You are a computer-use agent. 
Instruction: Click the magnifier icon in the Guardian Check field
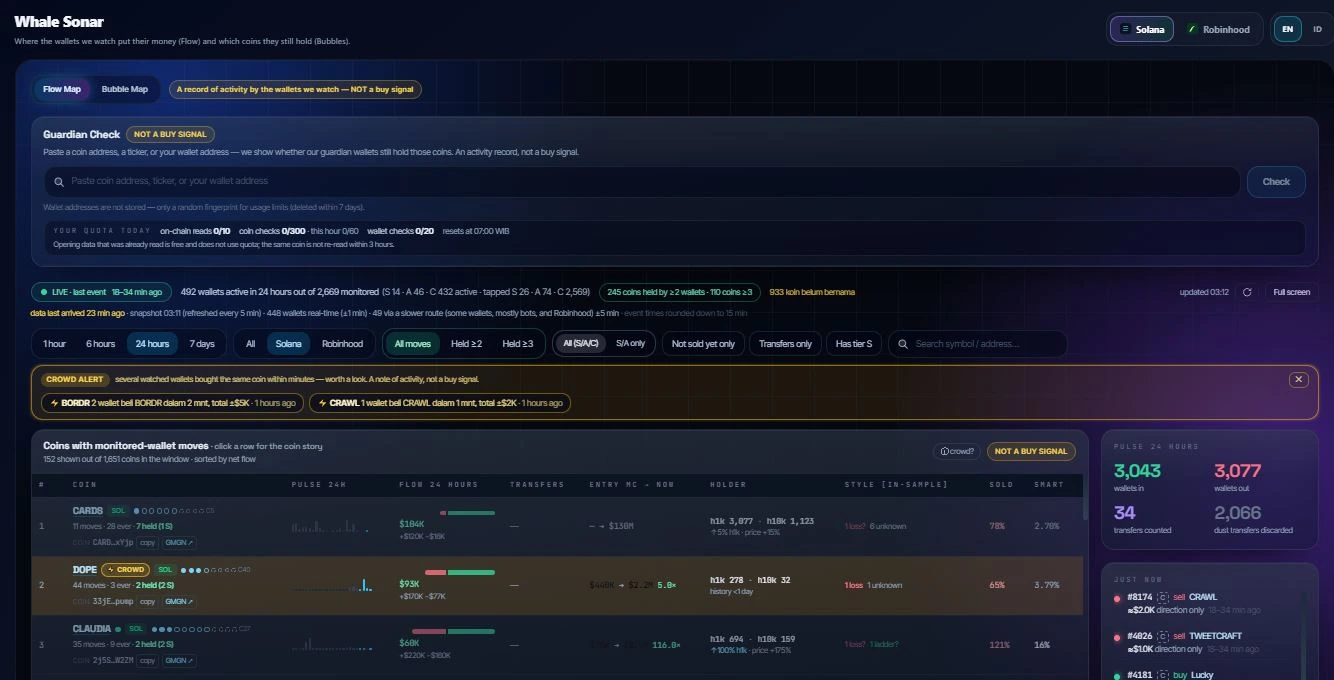click(x=58, y=181)
